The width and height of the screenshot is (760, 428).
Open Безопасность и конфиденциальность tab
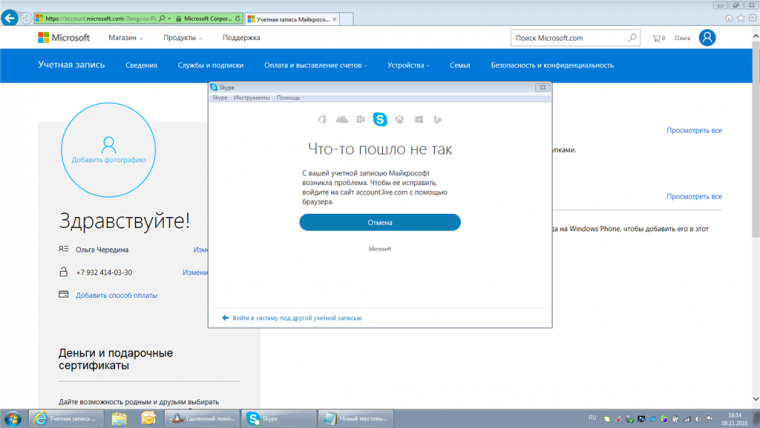click(x=552, y=65)
